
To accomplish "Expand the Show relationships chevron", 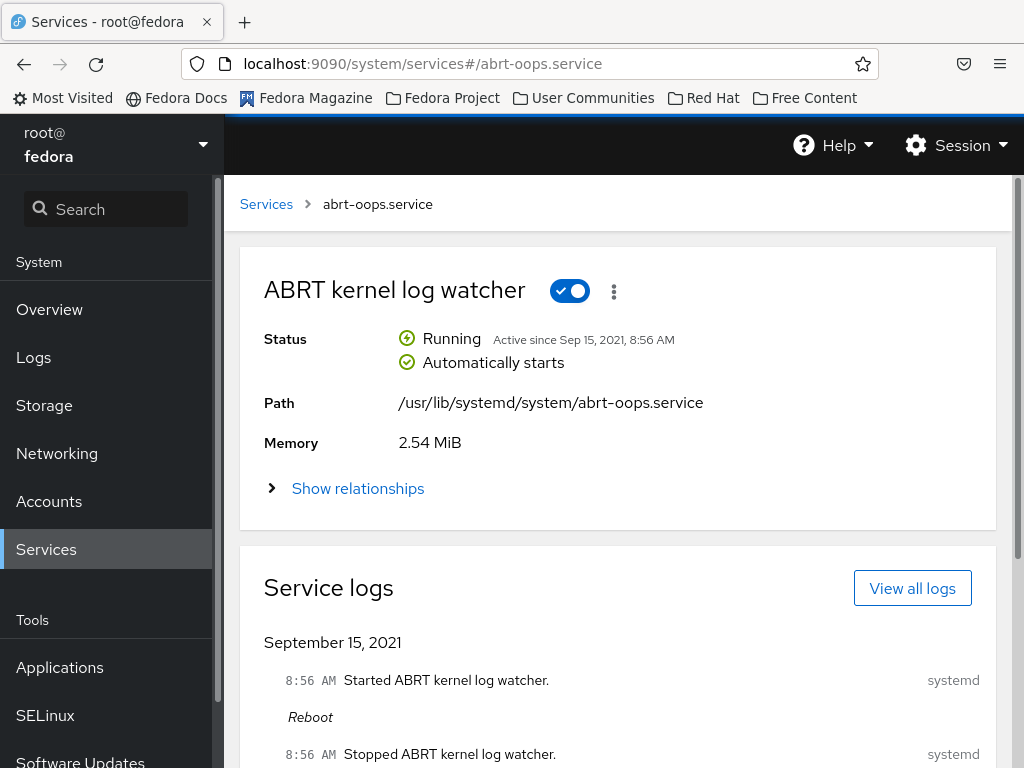I will point(272,488).
